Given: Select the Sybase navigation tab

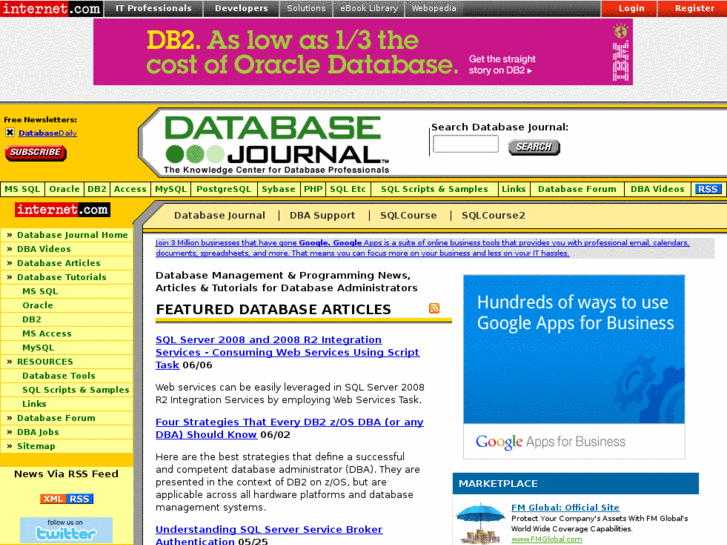Looking at the screenshot, I should click(278, 189).
